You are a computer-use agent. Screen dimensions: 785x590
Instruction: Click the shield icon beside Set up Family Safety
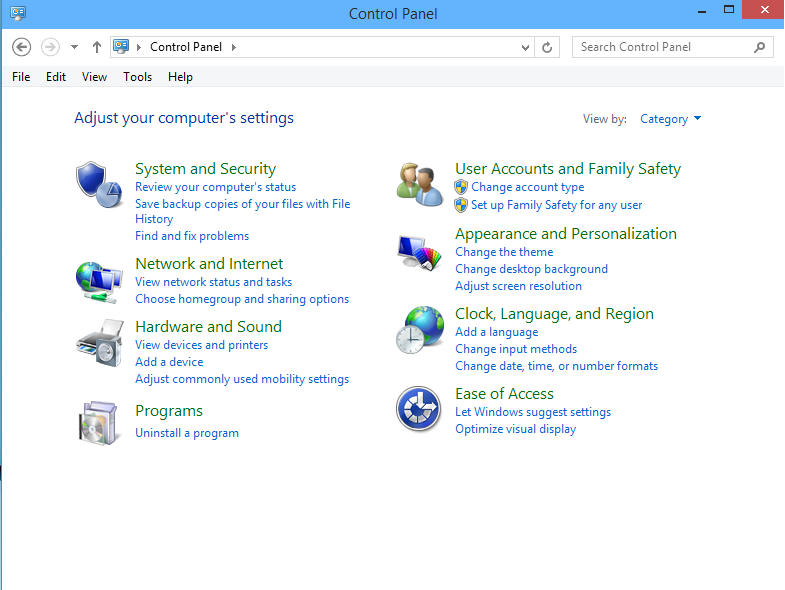click(x=461, y=205)
